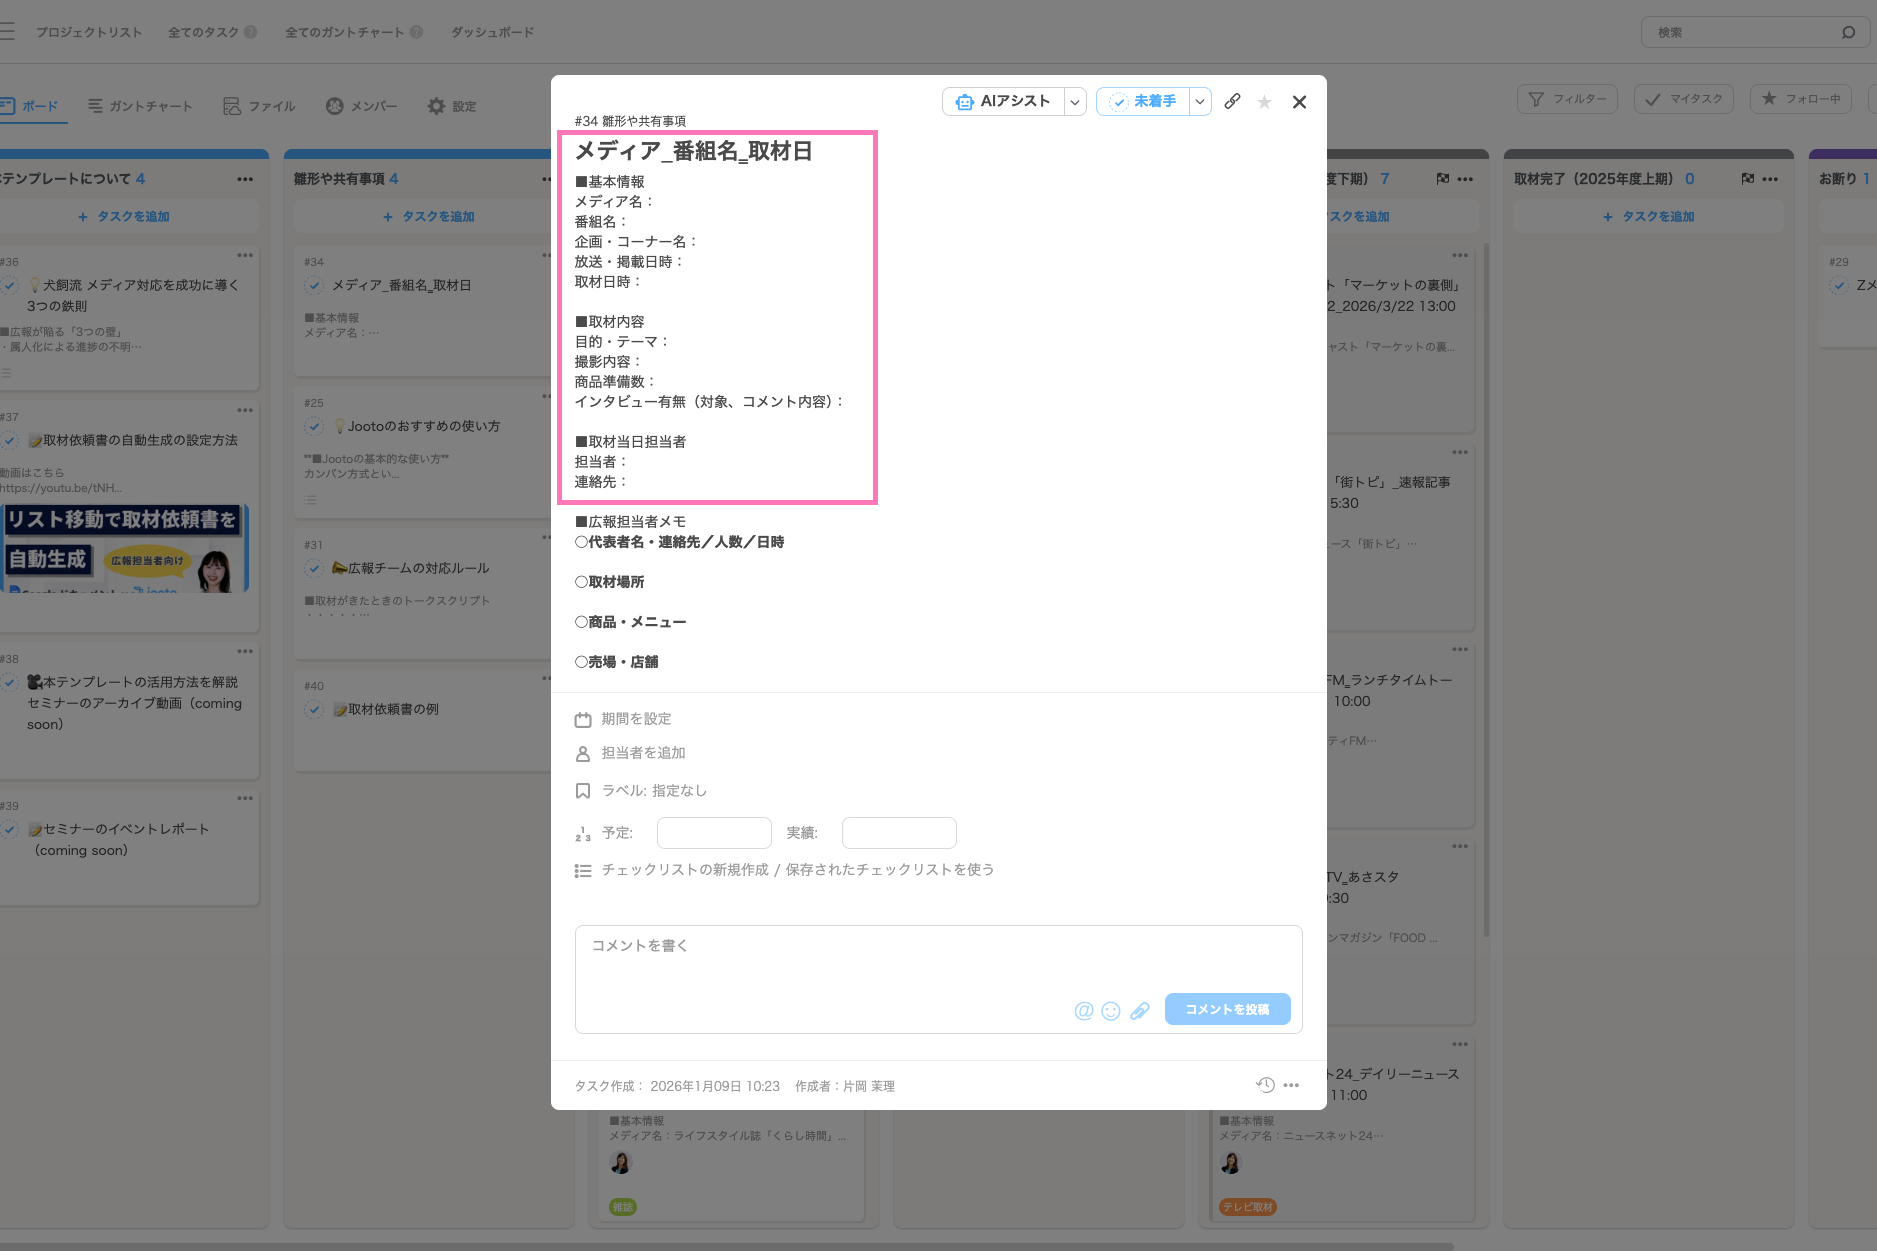Attach a file using the paperclip icon
This screenshot has width=1877, height=1251.
pos(1140,1011)
